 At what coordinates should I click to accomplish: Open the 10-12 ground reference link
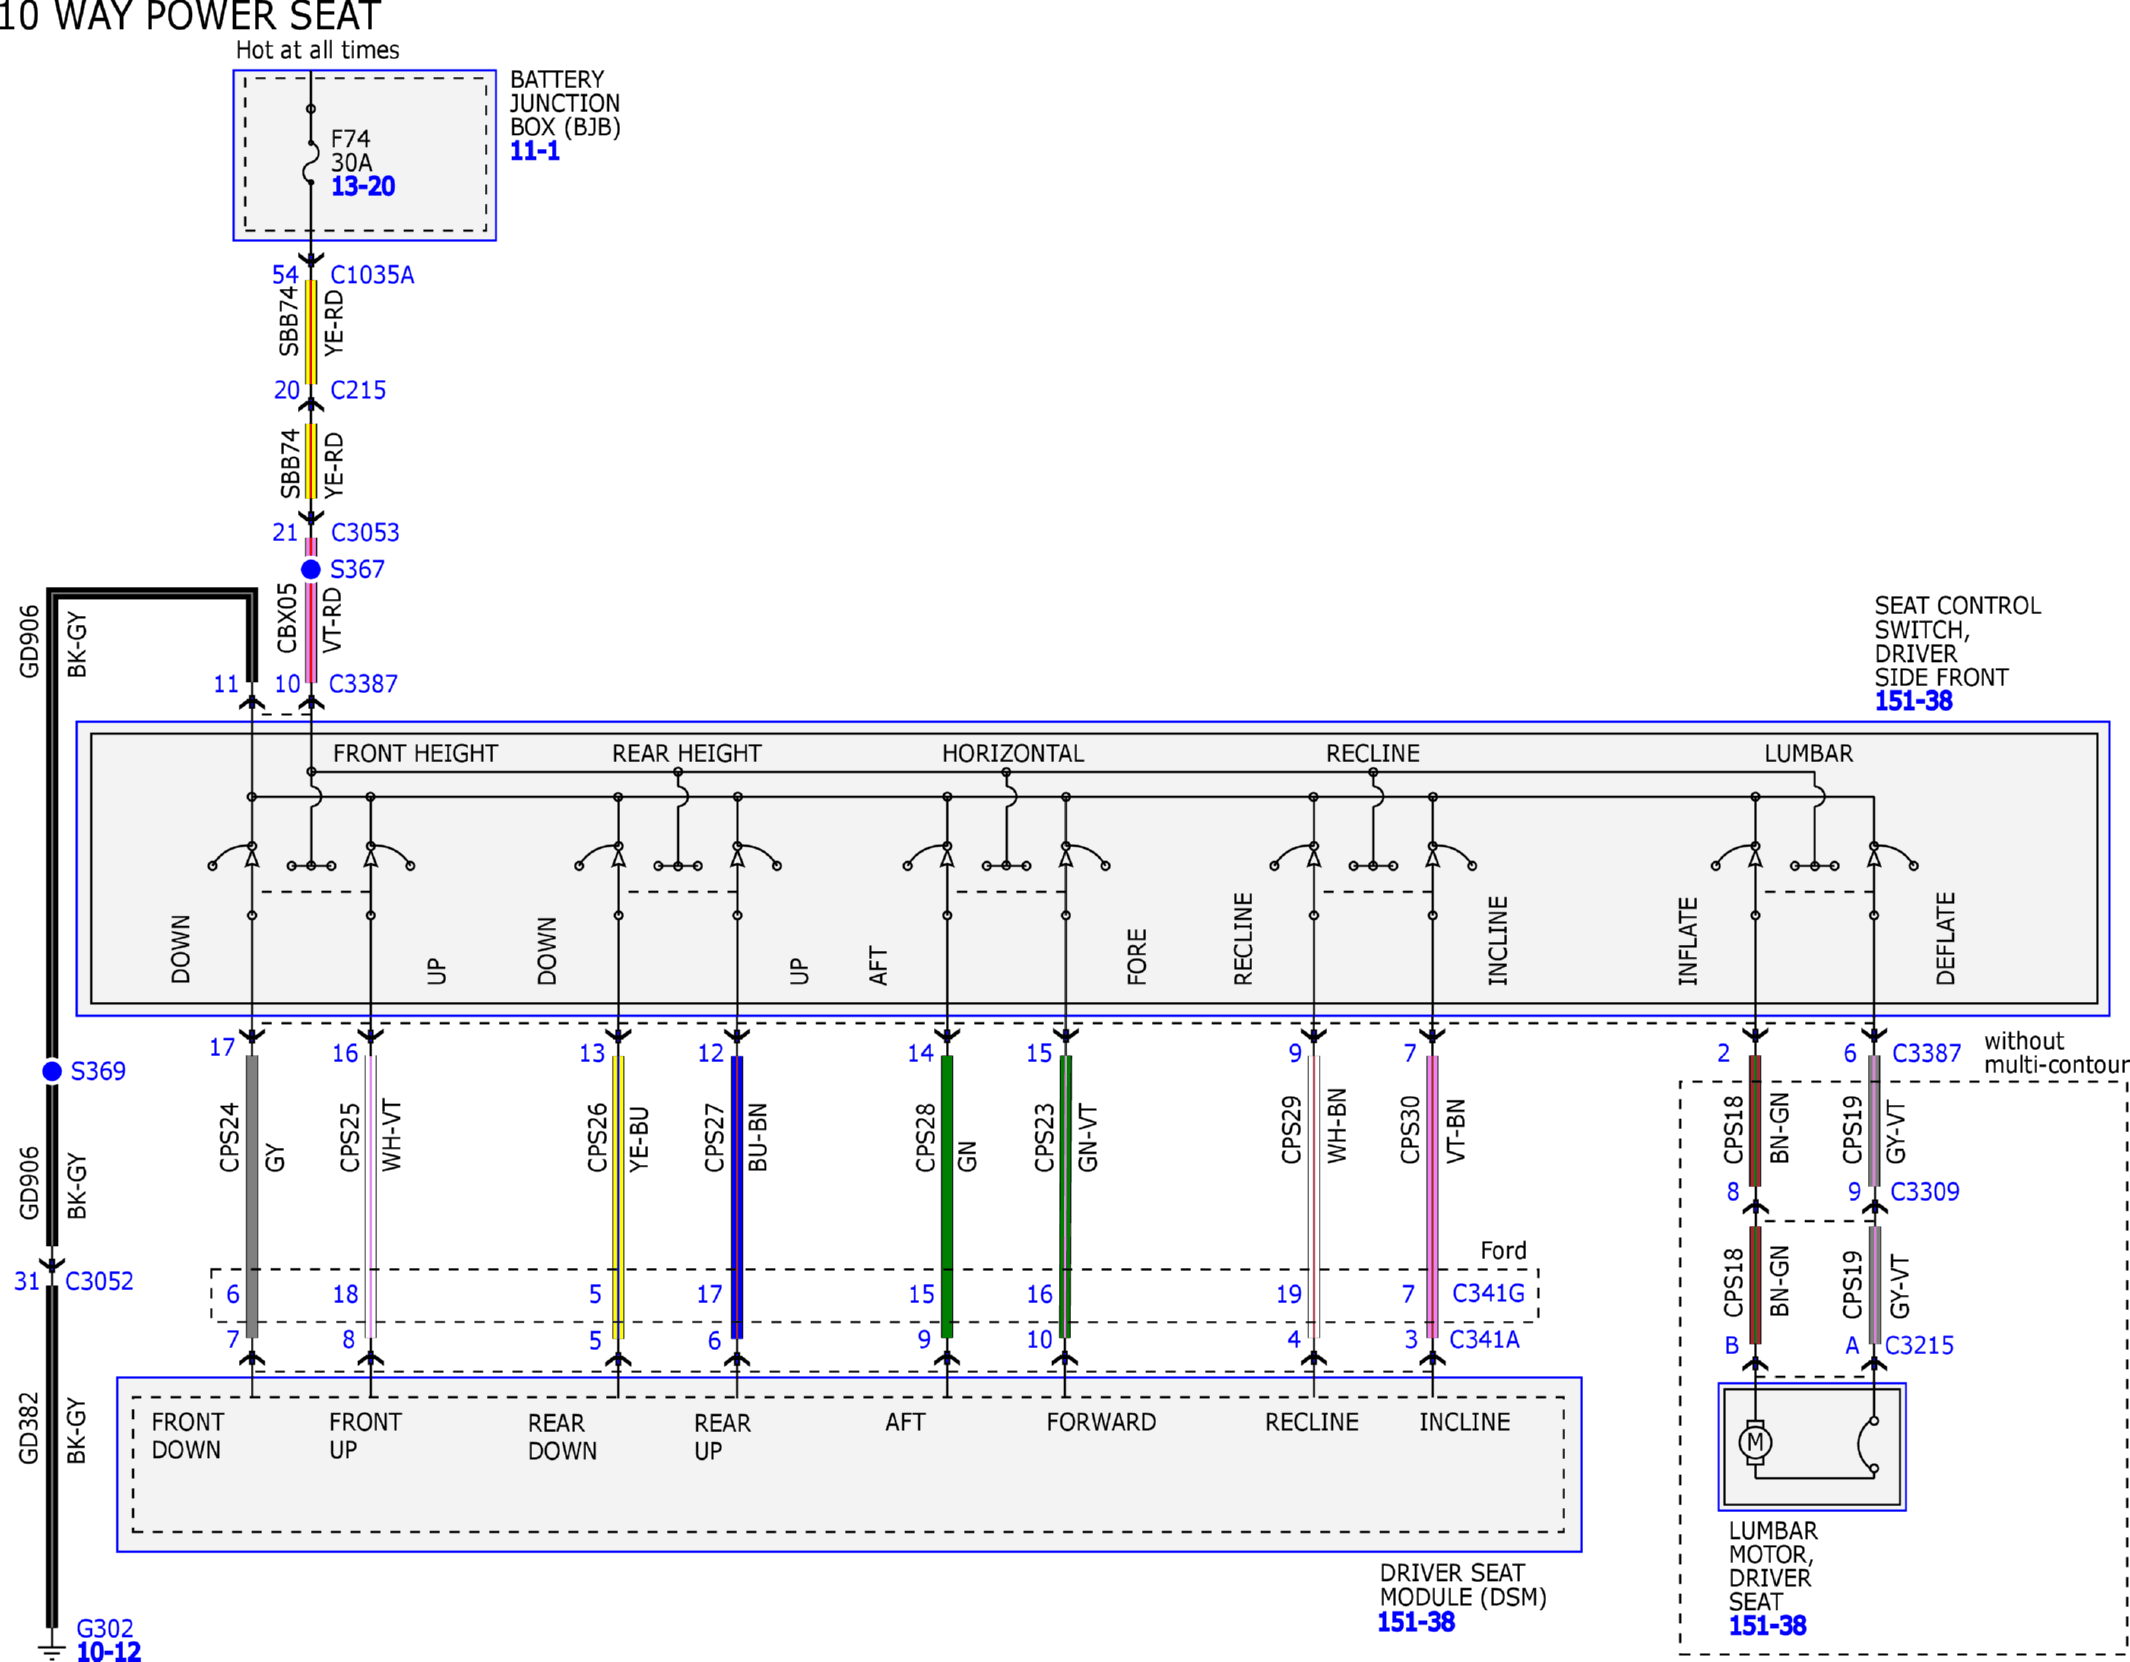[109, 1651]
